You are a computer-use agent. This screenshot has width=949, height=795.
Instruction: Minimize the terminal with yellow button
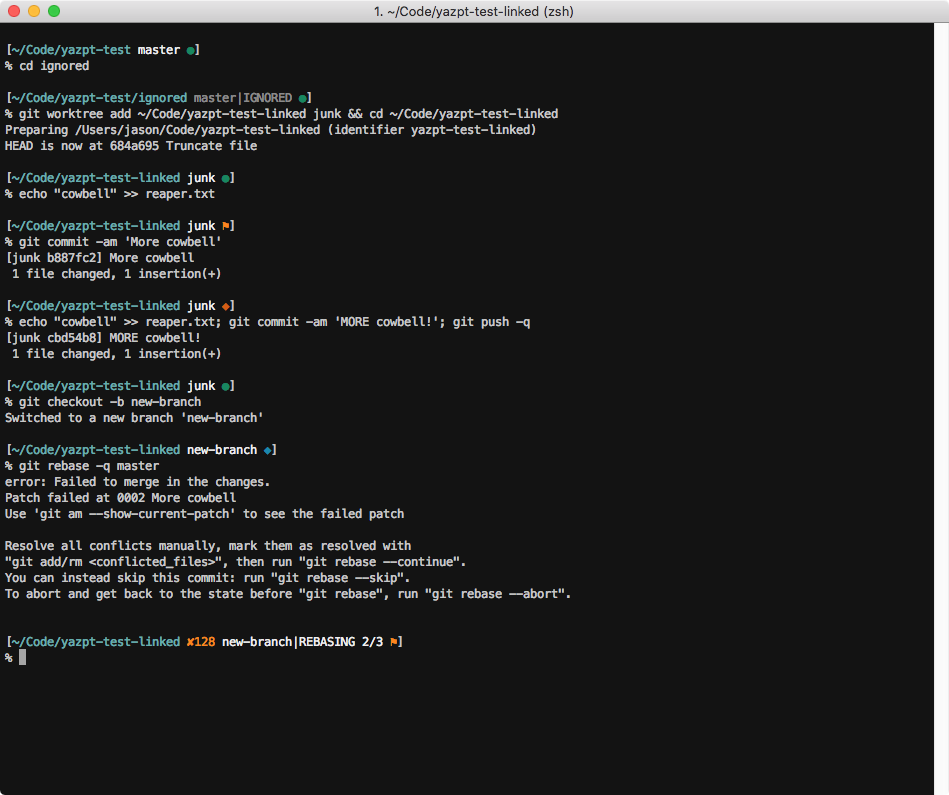pyautogui.click(x=34, y=11)
